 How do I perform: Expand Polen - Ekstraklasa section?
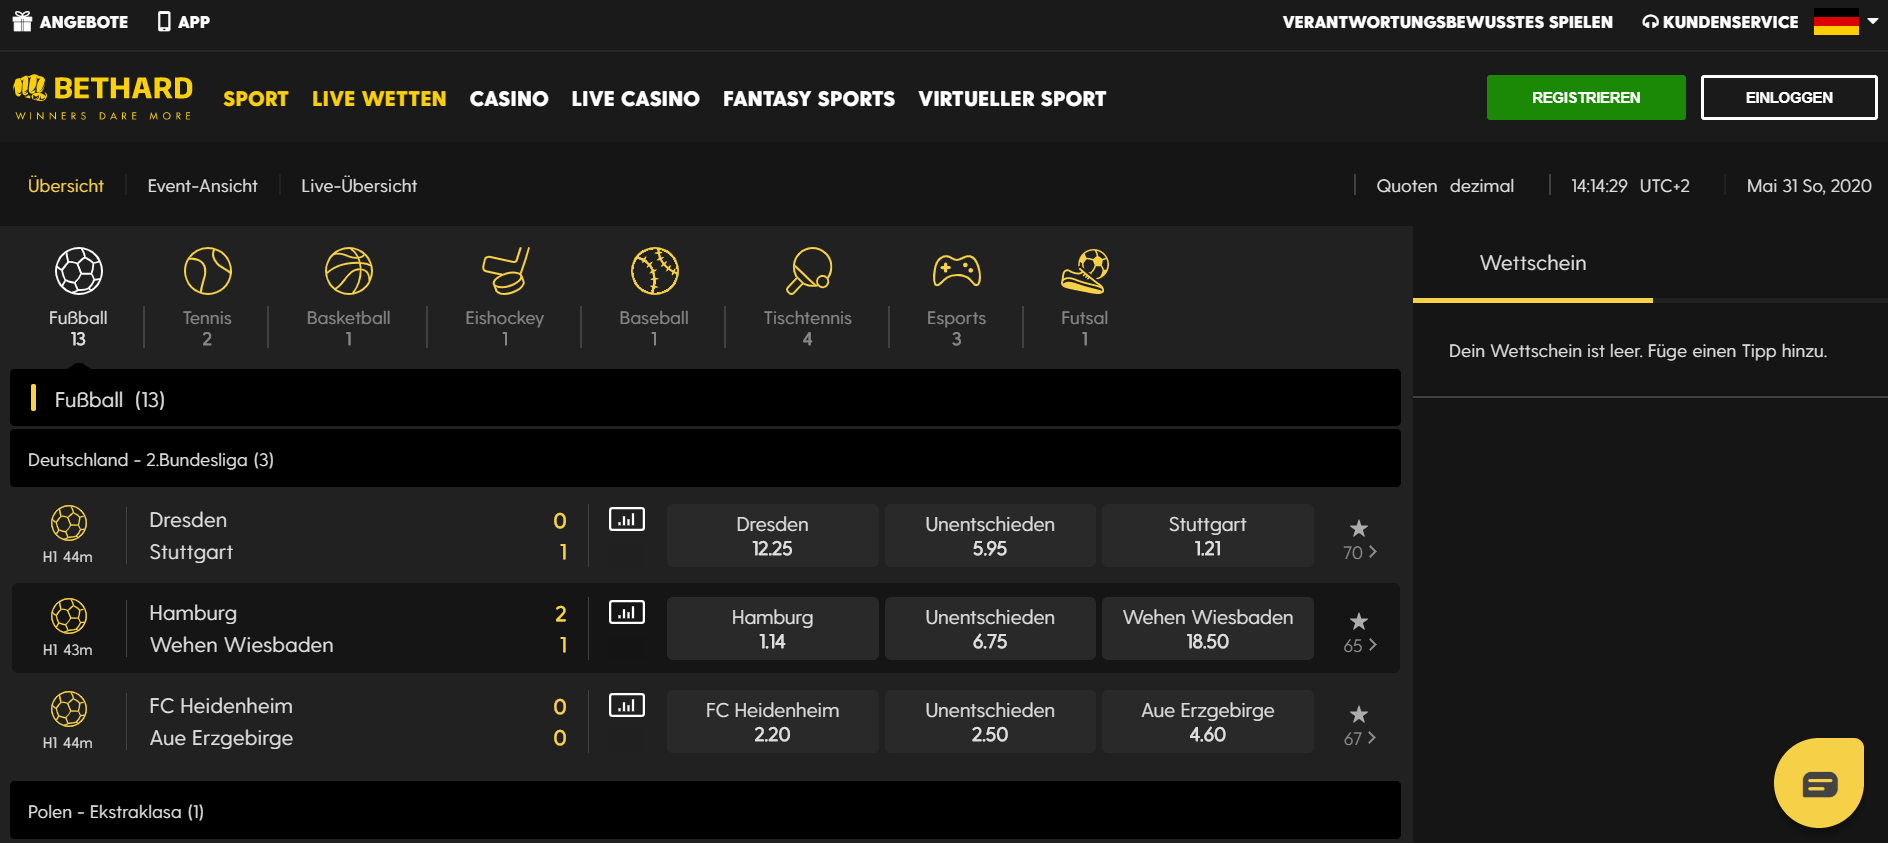pos(705,811)
